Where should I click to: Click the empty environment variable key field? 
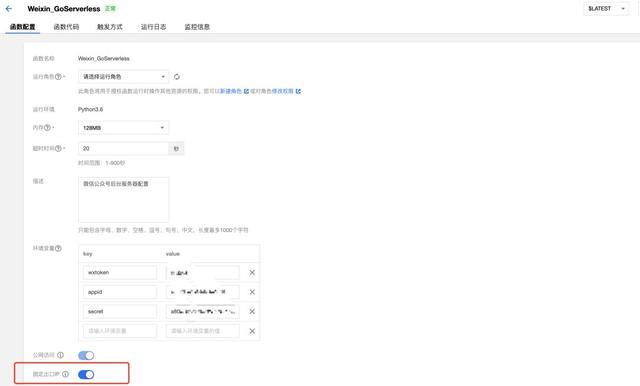coord(120,331)
